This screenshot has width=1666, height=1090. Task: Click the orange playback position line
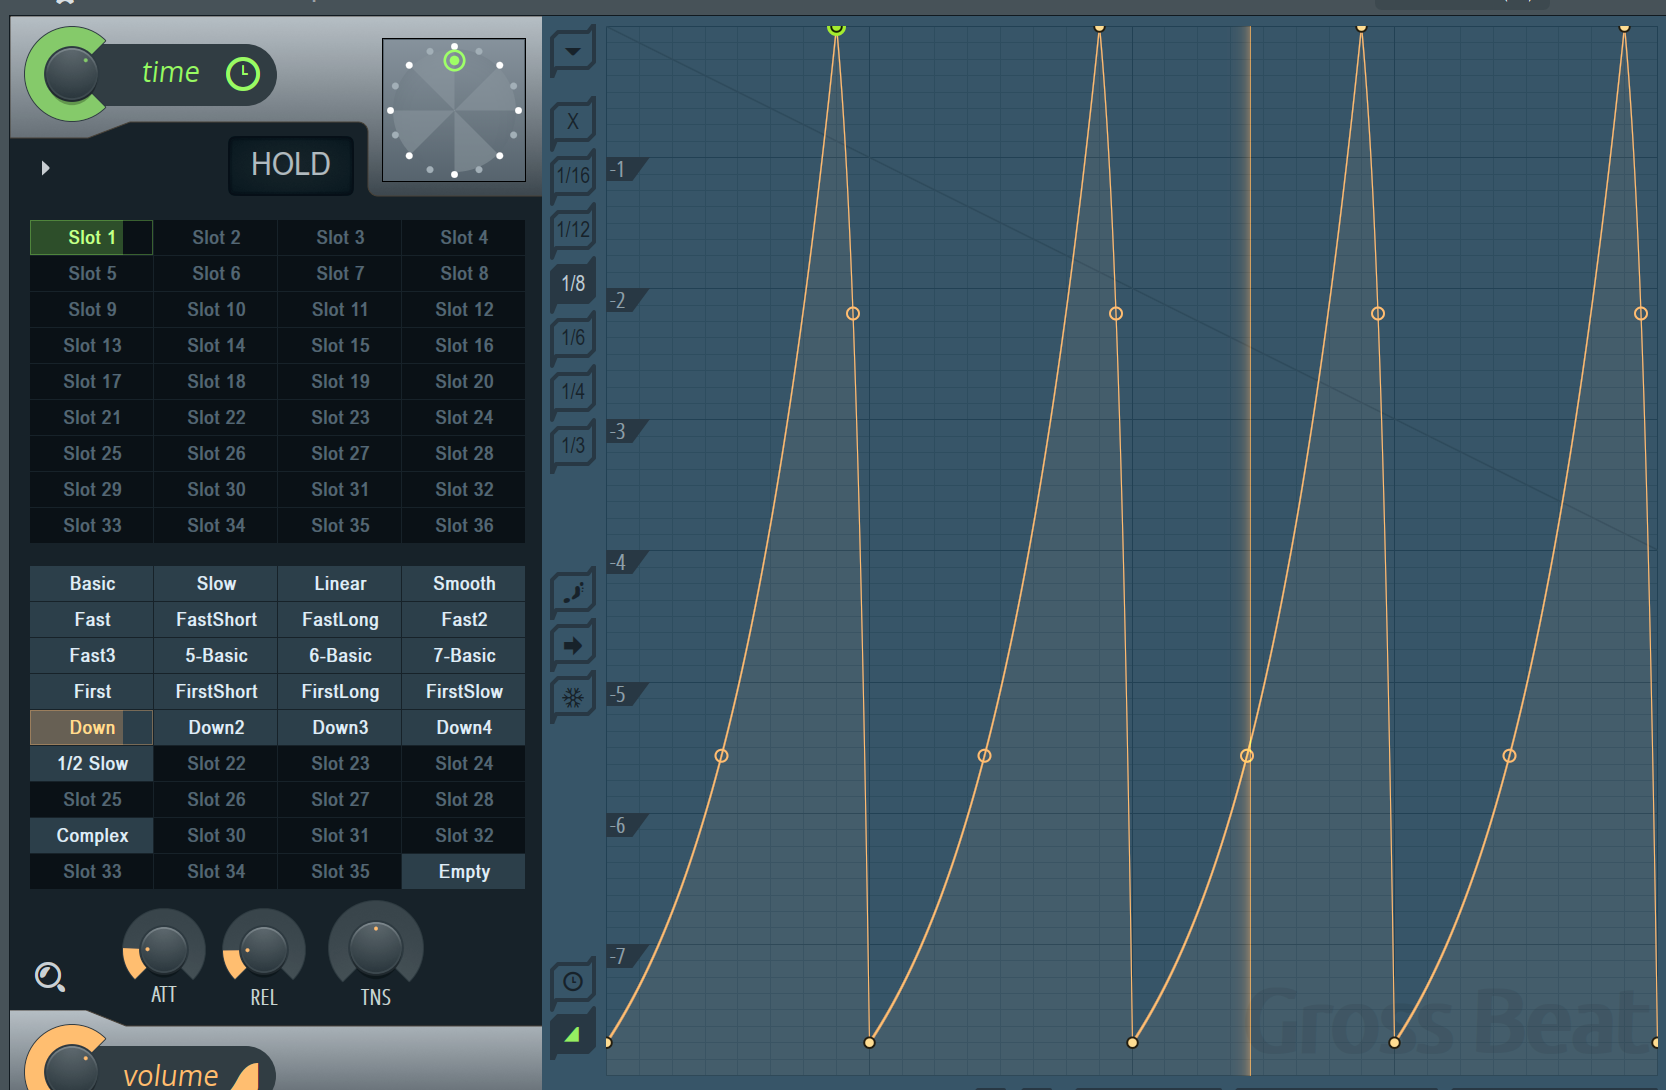point(1250,550)
